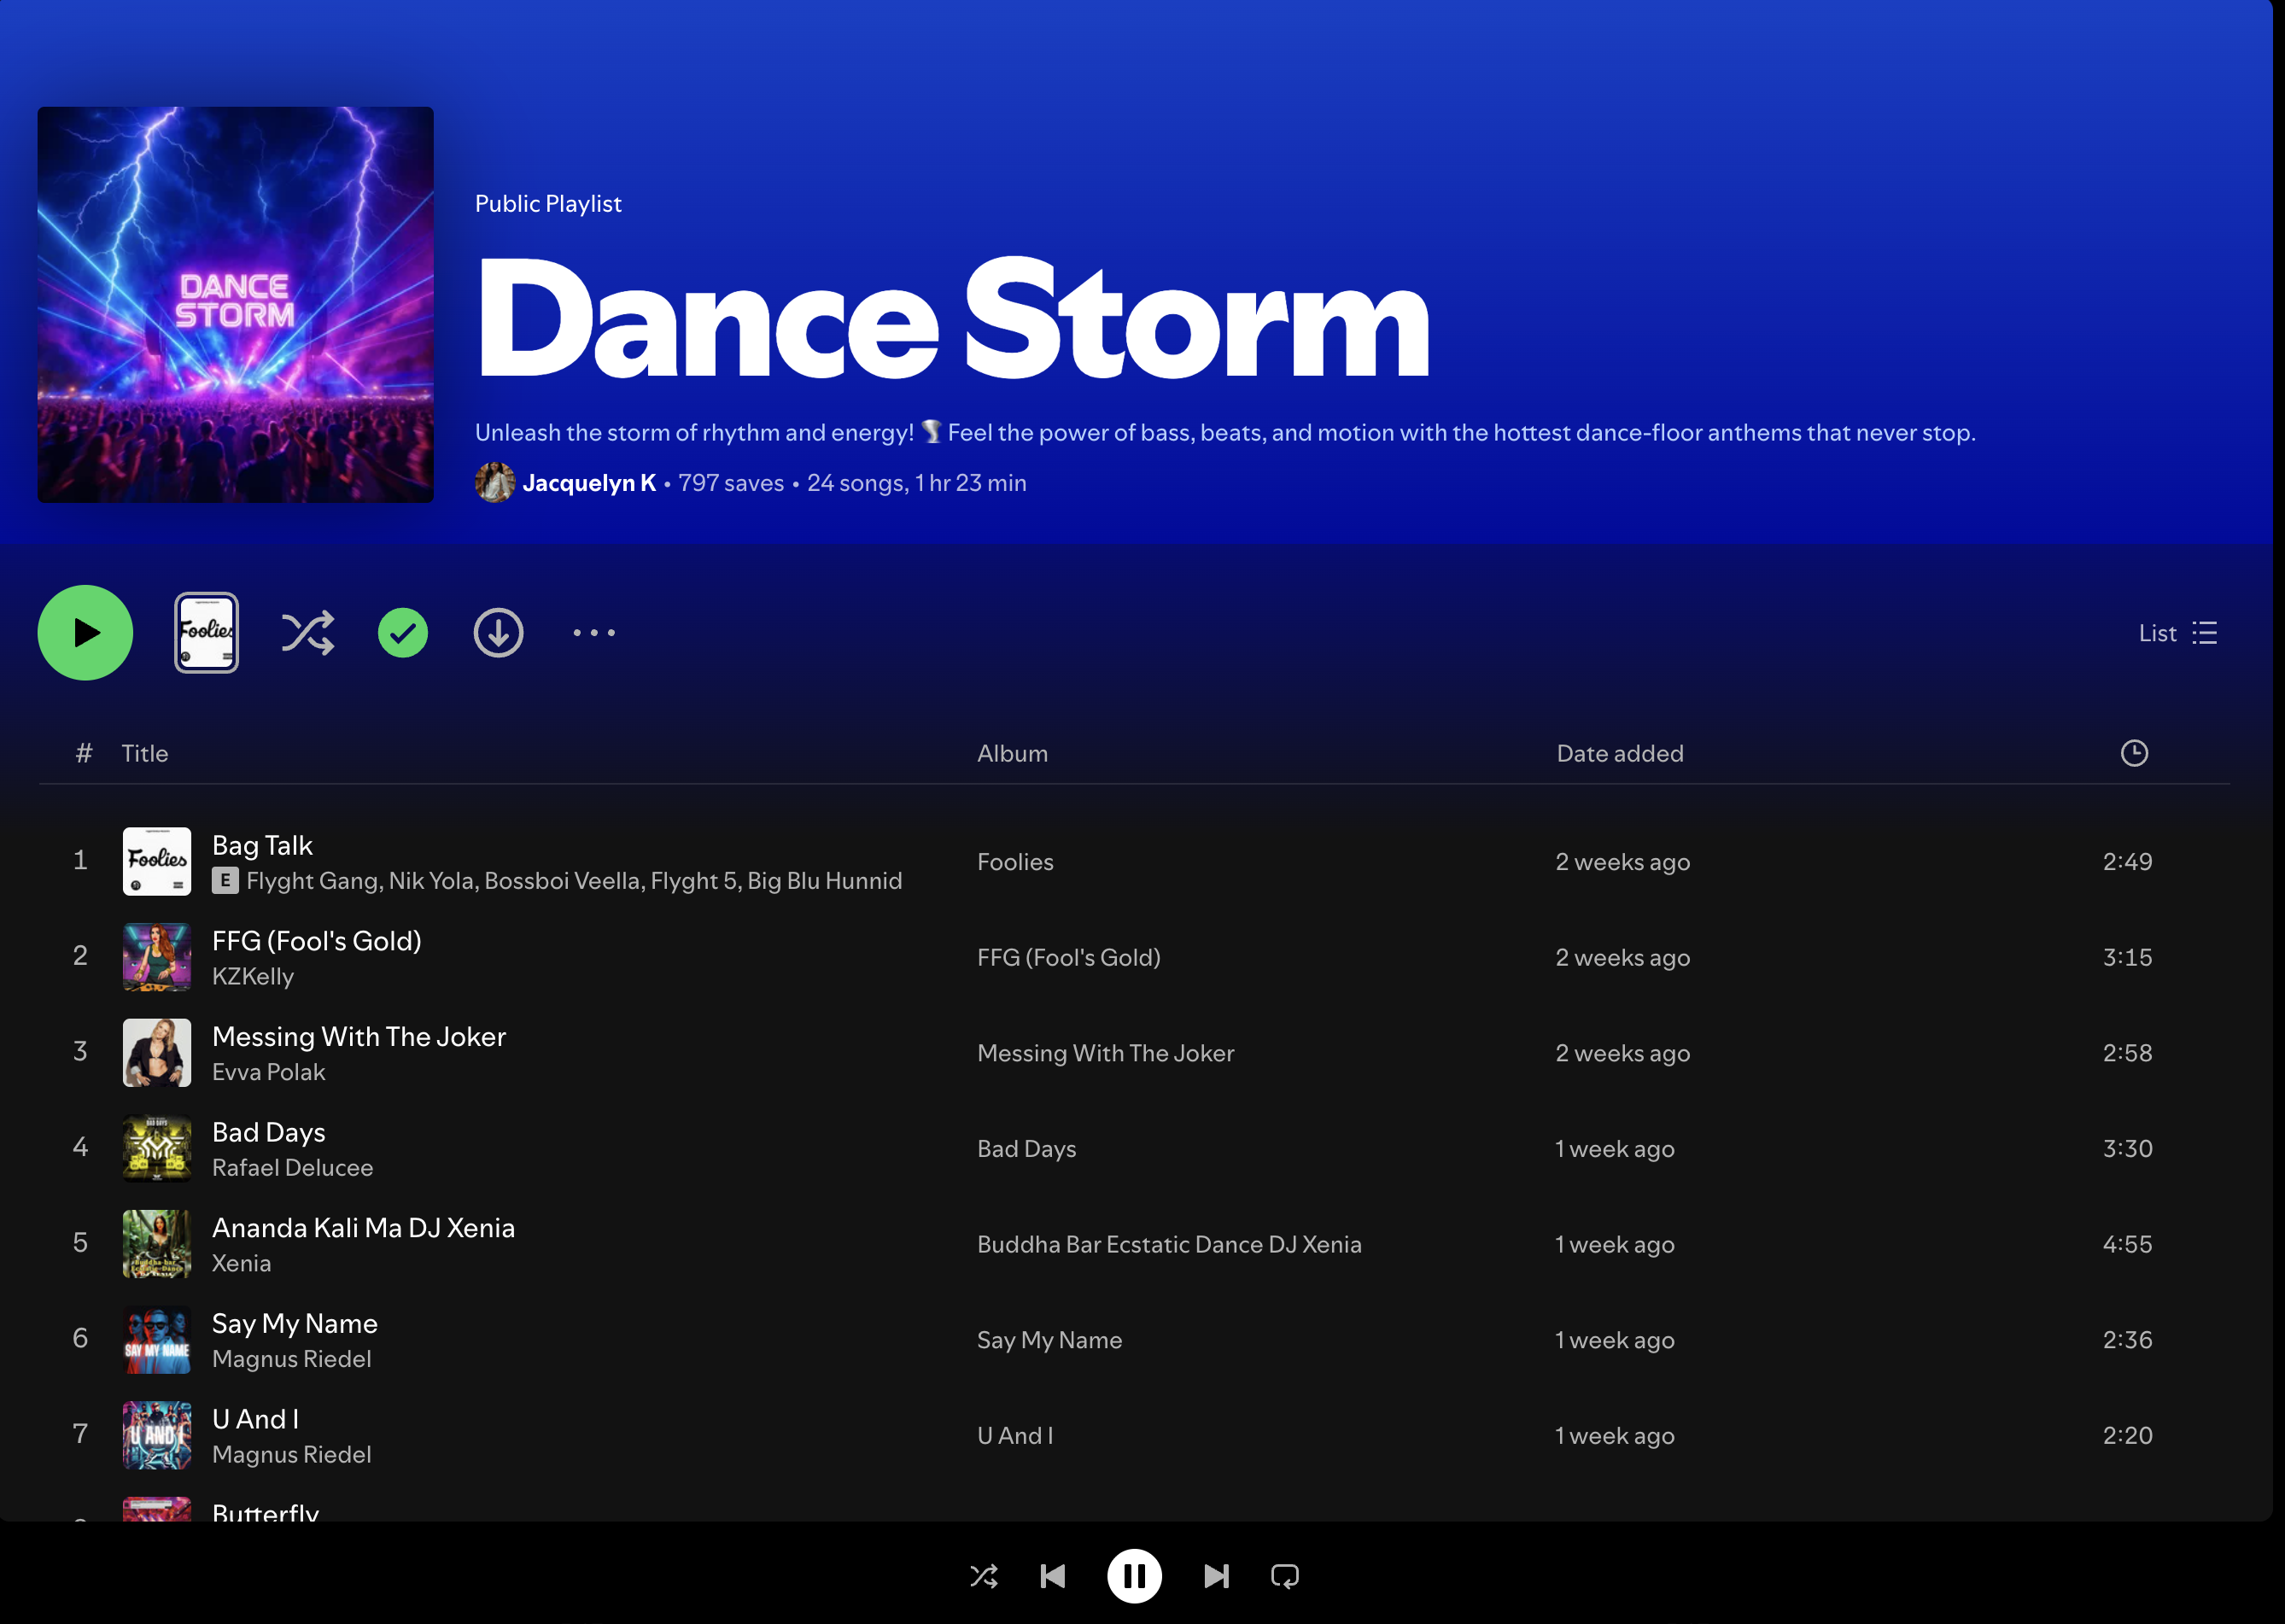This screenshot has width=2285, height=1624.
Task: Enable shuffle next to the play button
Action: (x=307, y=633)
